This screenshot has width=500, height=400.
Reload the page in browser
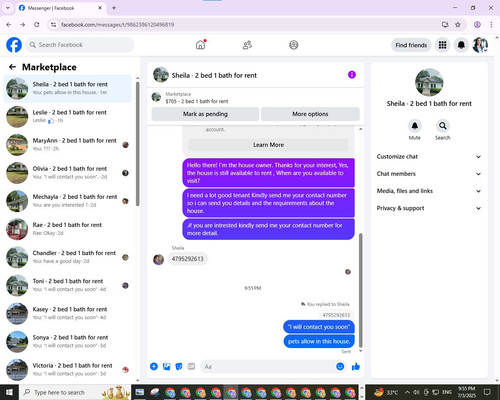(37, 24)
